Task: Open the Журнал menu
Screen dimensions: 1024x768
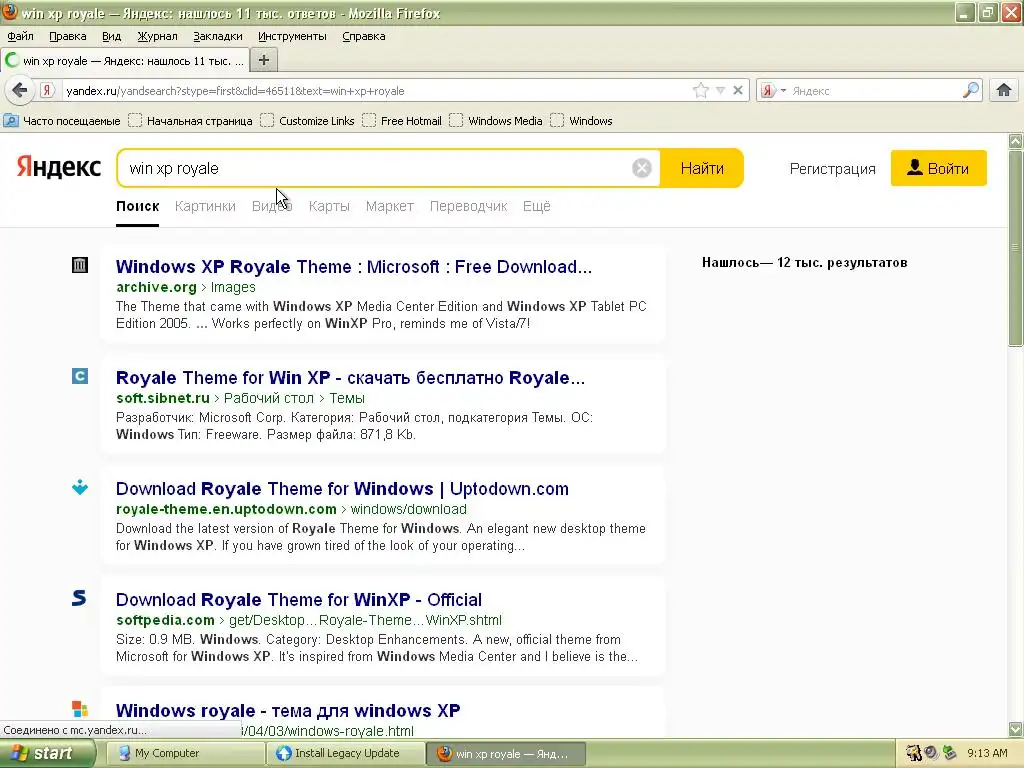Action: (157, 36)
